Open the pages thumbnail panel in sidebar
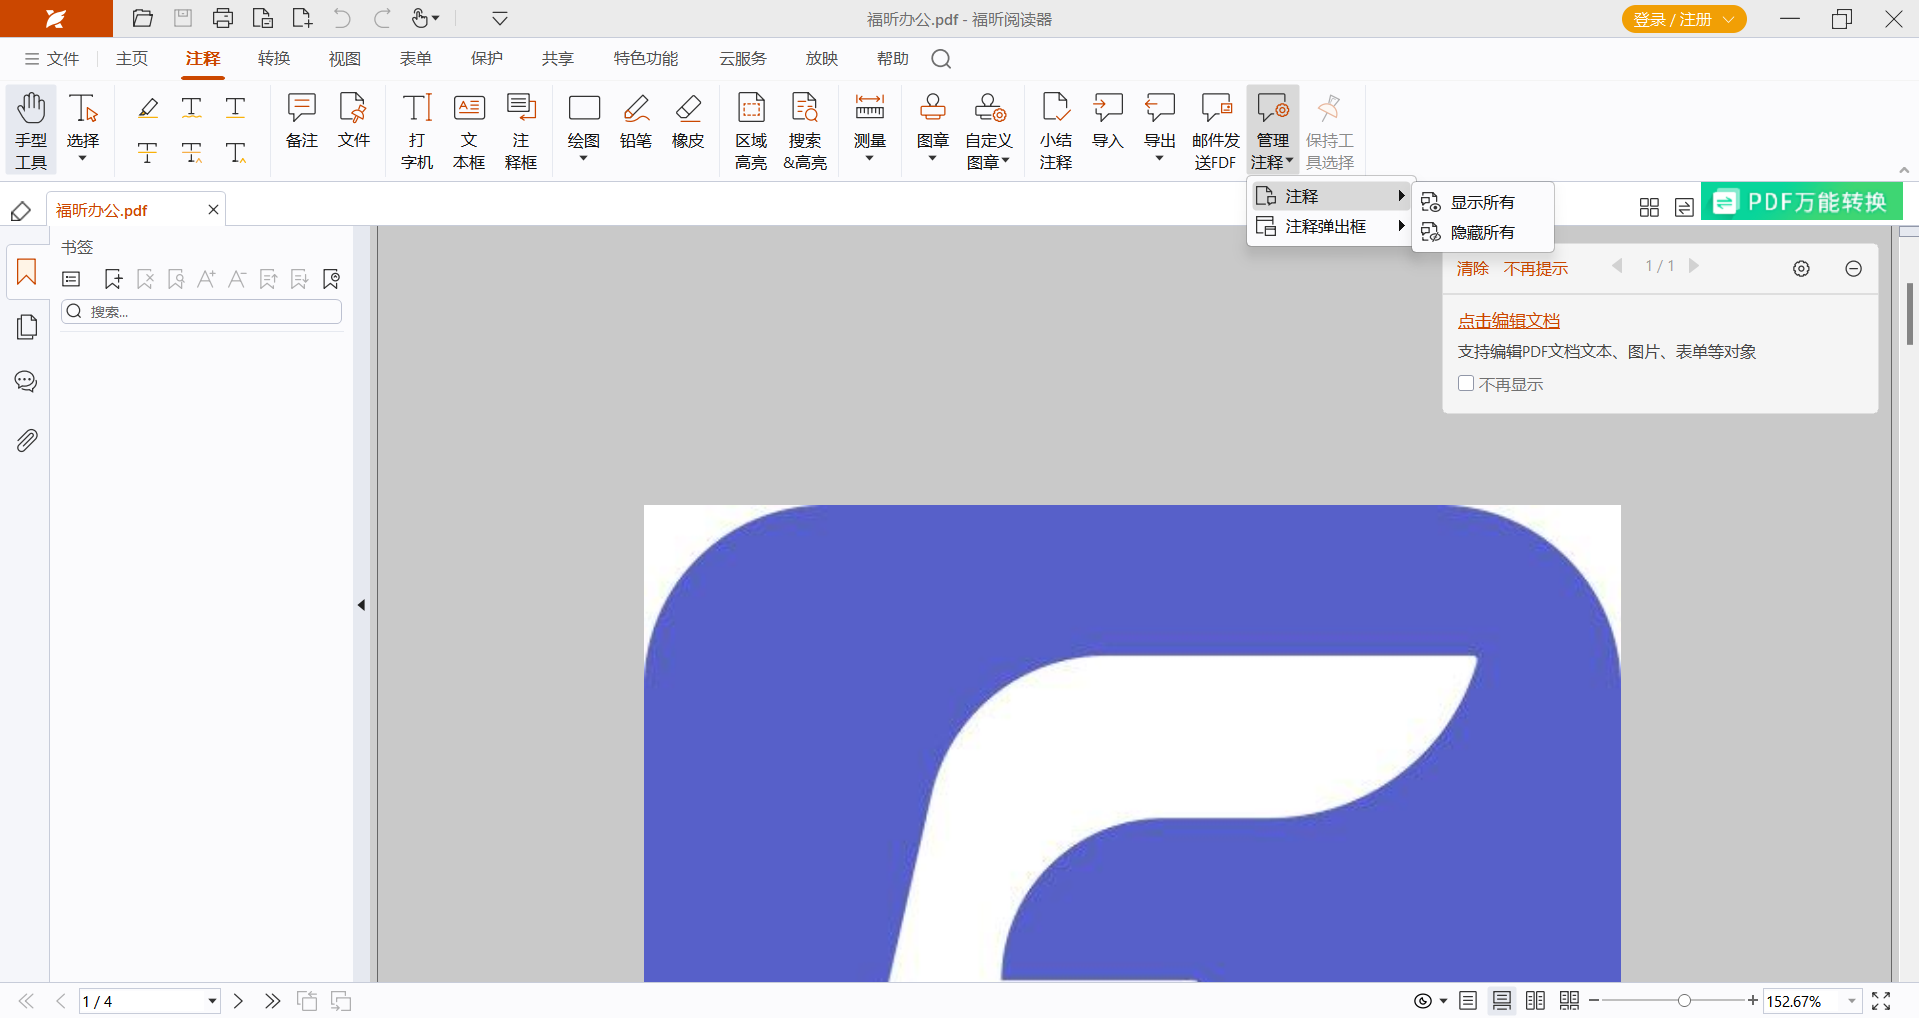1919x1018 pixels. coord(27,327)
